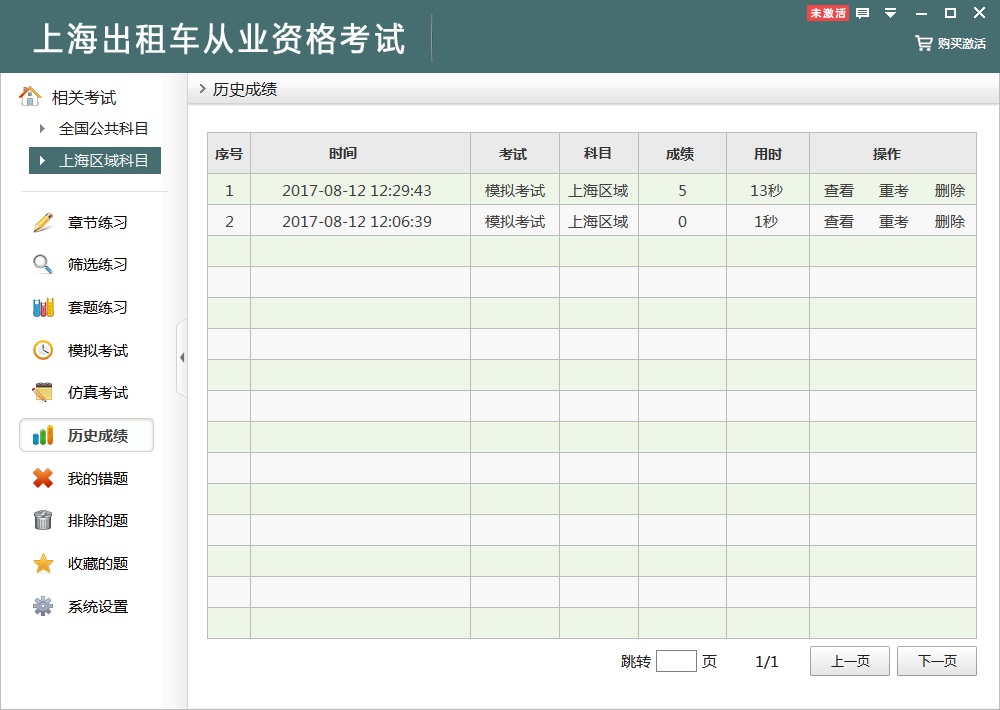1000x710 pixels.
Task: Click the clock icon for 模拟考试
Action: (x=43, y=350)
